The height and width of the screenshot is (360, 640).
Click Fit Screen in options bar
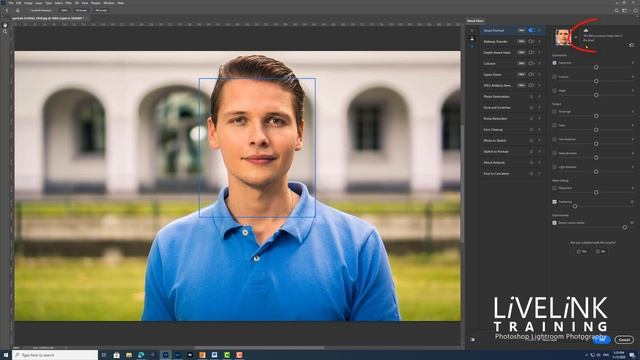point(81,11)
